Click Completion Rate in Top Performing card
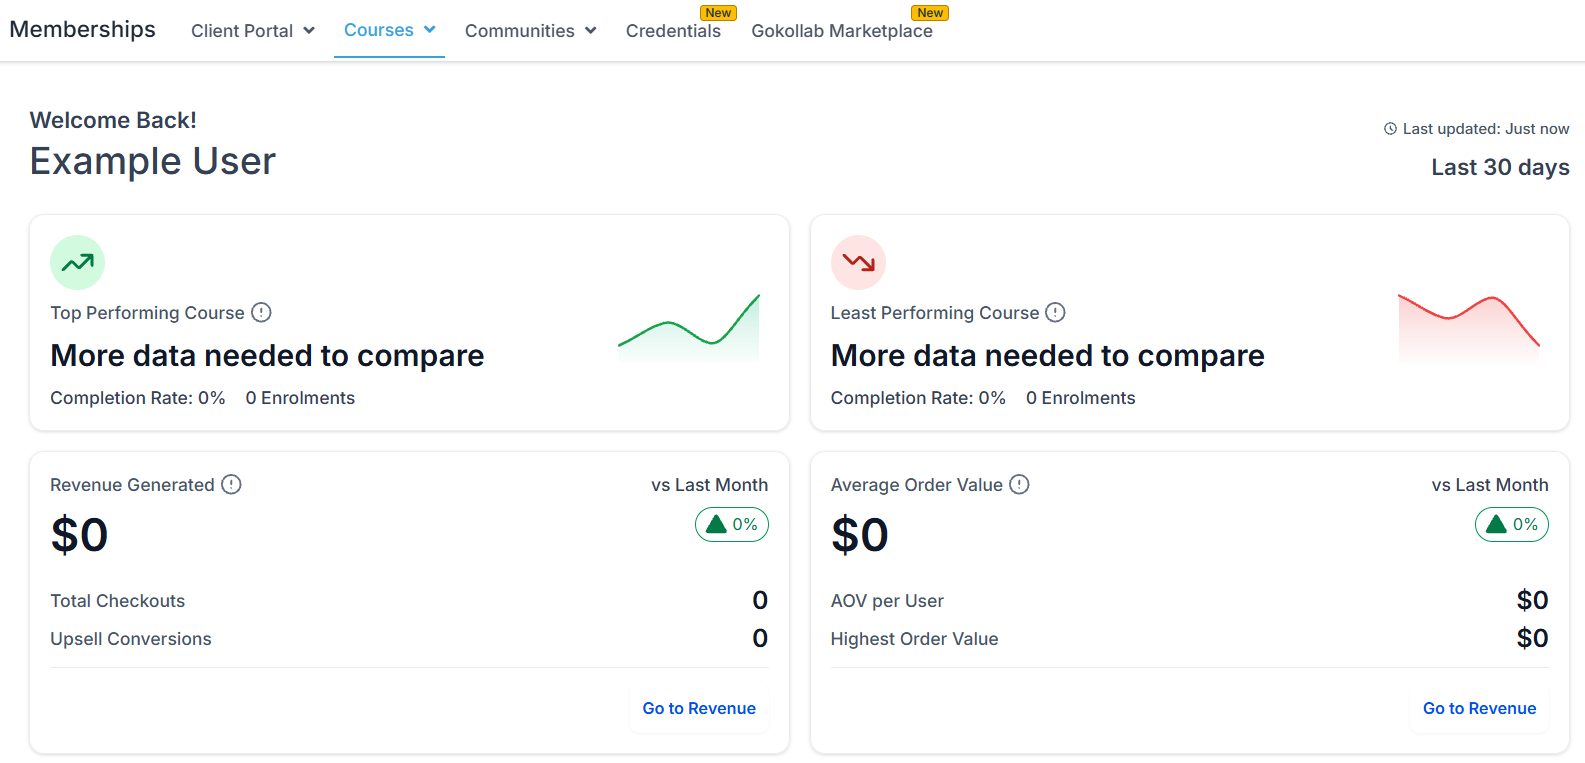1585x763 pixels. click(138, 398)
